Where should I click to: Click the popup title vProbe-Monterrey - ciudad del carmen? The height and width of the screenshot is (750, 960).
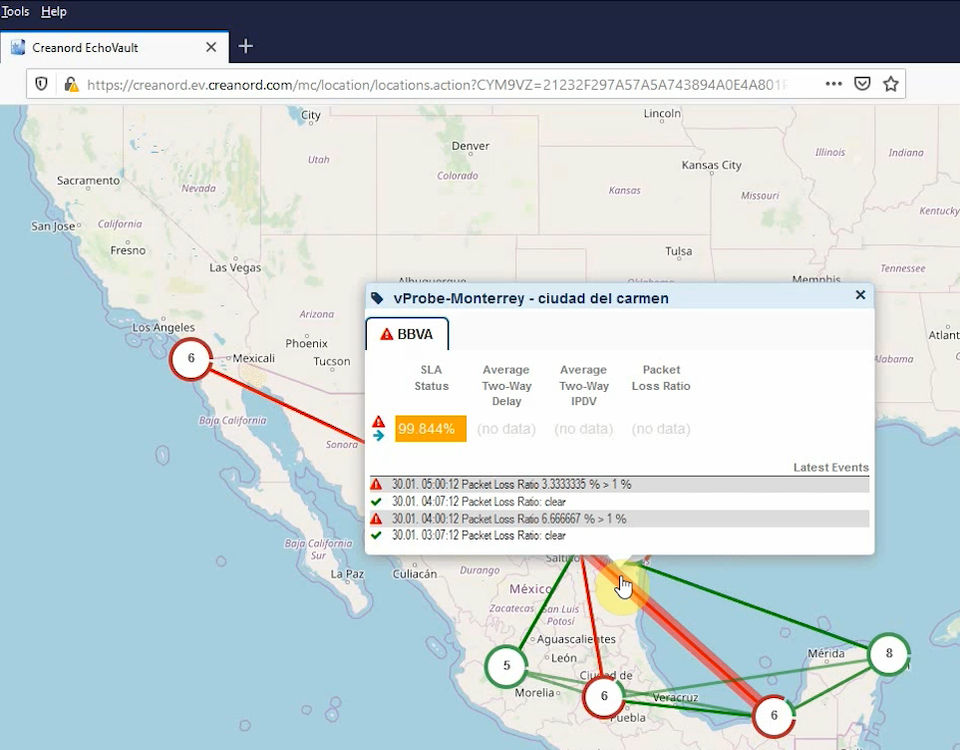click(531, 298)
